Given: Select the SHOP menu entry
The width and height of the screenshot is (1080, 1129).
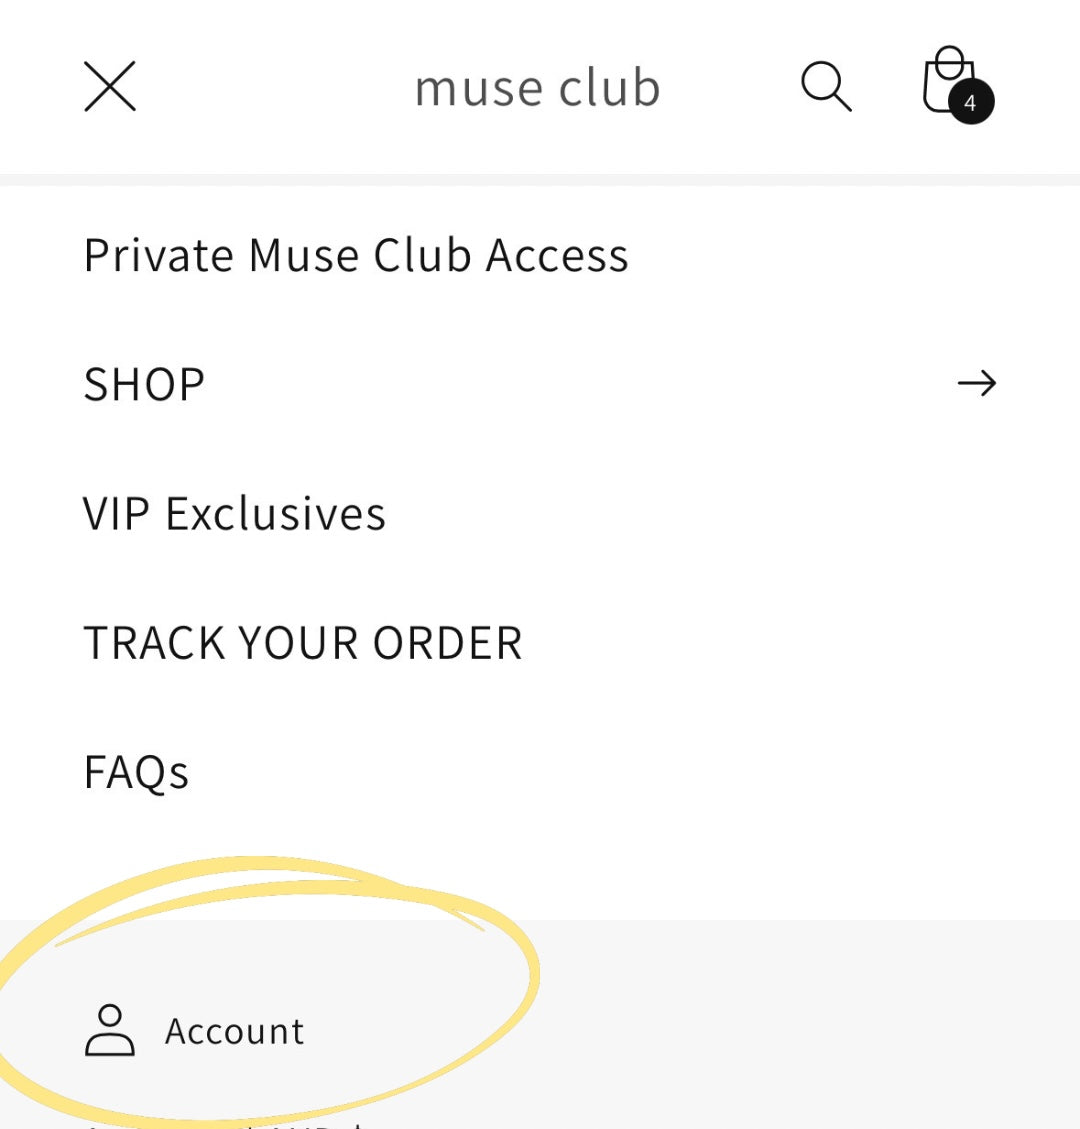Looking at the screenshot, I should [143, 383].
